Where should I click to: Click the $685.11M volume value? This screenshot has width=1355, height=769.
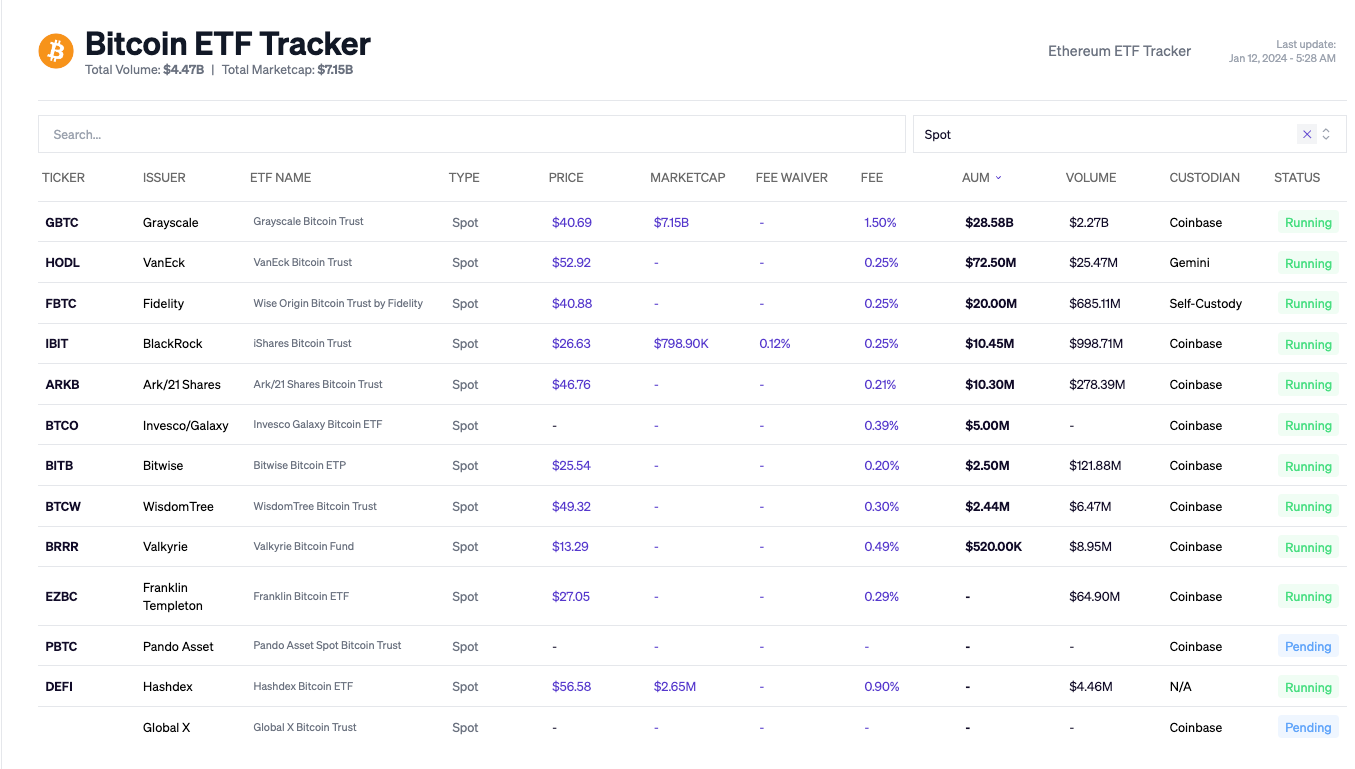point(1095,304)
